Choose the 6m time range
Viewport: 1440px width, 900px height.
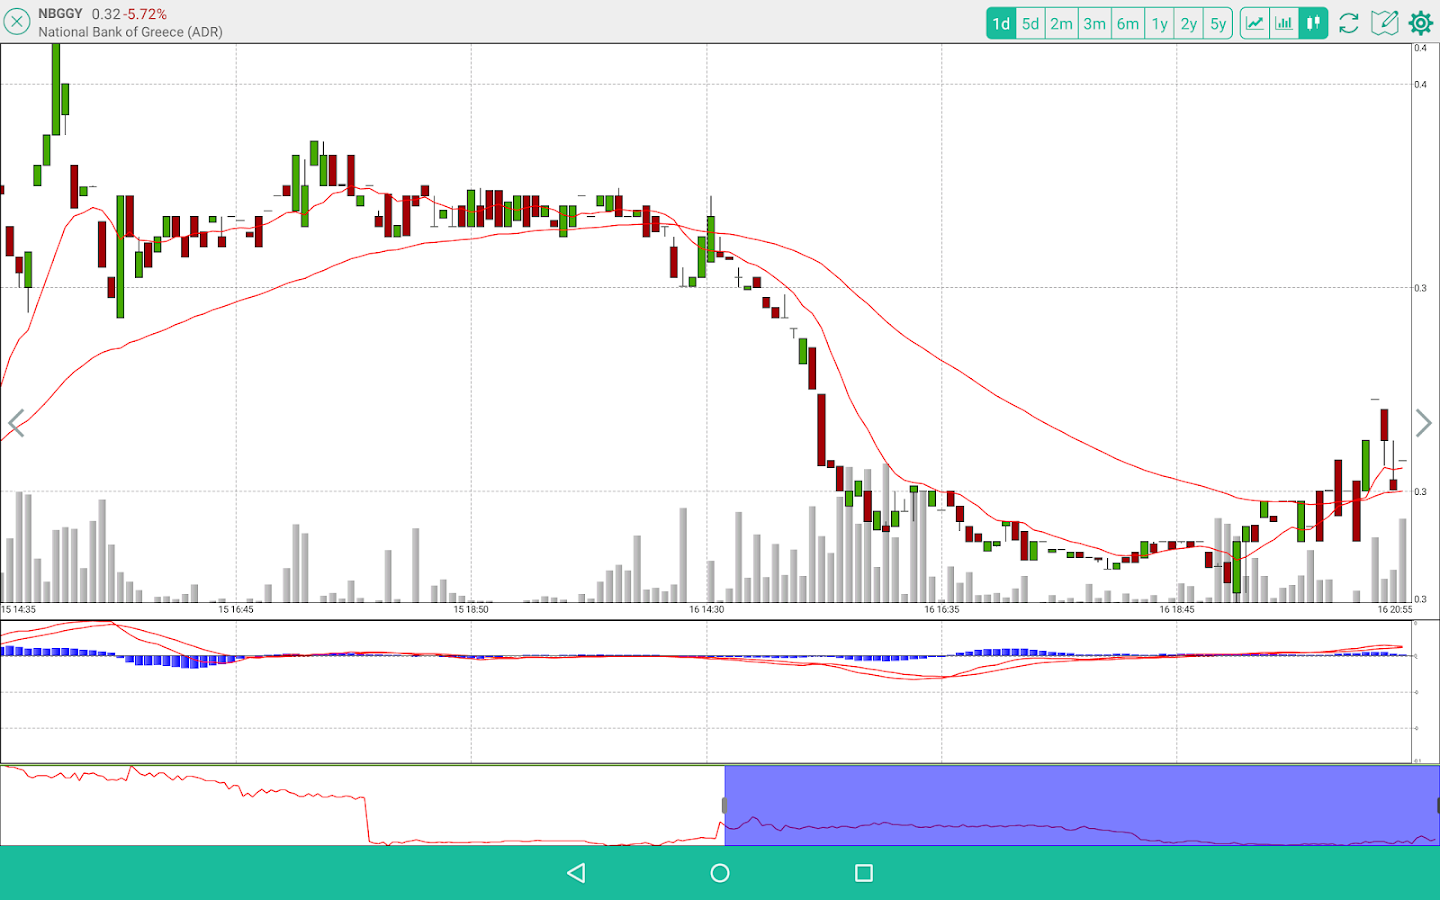[1128, 23]
